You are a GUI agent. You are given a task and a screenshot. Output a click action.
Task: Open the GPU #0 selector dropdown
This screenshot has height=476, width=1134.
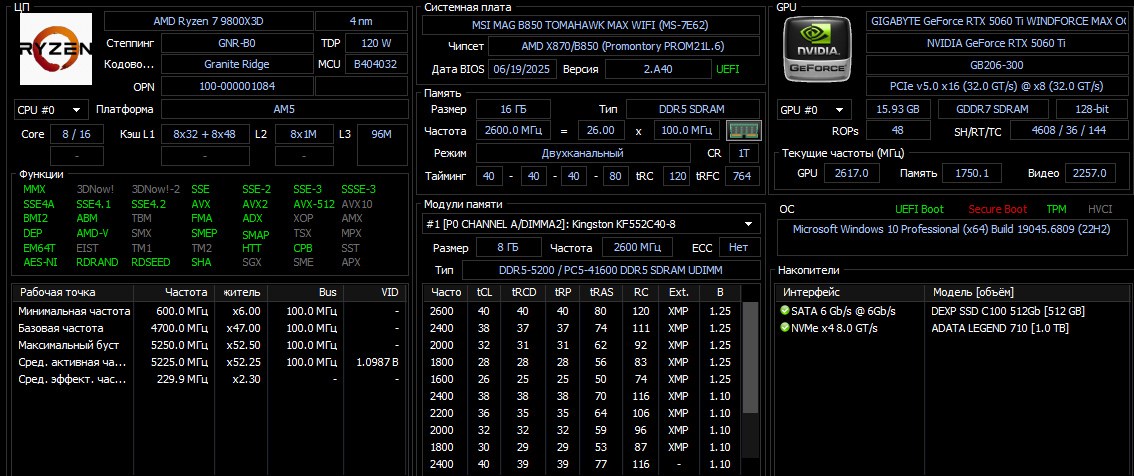coord(814,110)
